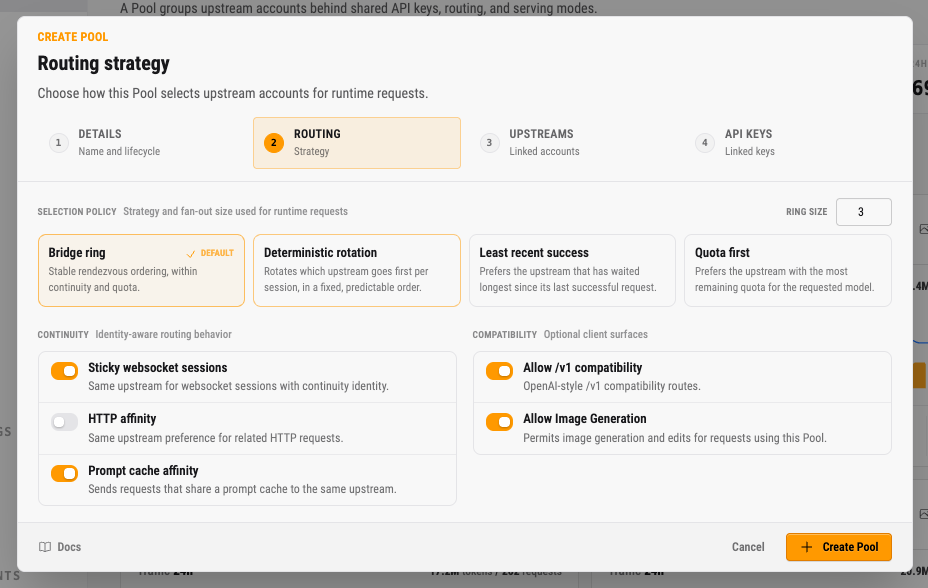This screenshot has width=928, height=588.
Task: Switch to the API Keys step tab
Action: click(x=788, y=143)
